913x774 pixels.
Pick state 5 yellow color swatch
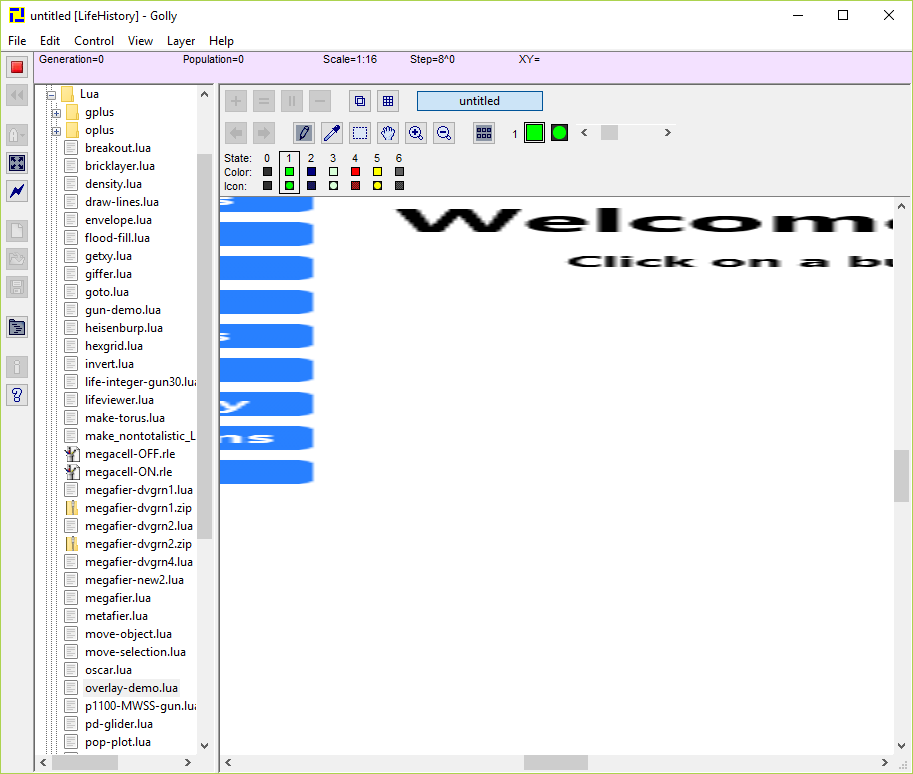[x=377, y=172]
